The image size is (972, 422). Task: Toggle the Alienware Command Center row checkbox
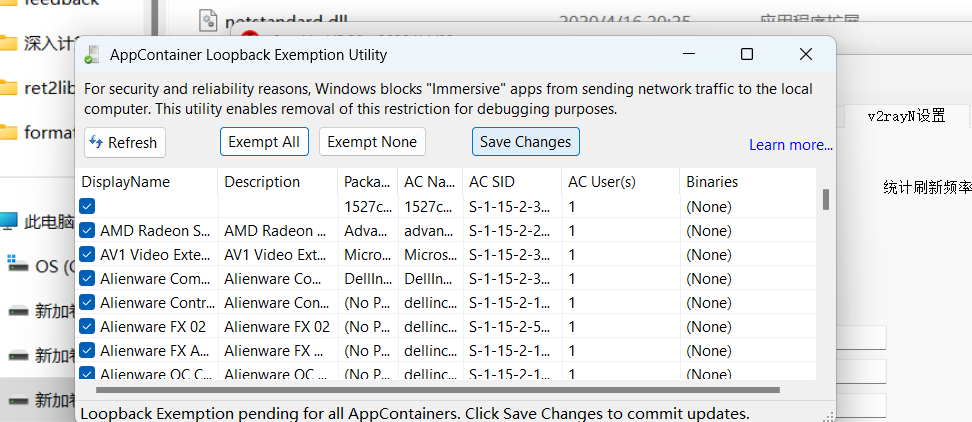(87, 279)
